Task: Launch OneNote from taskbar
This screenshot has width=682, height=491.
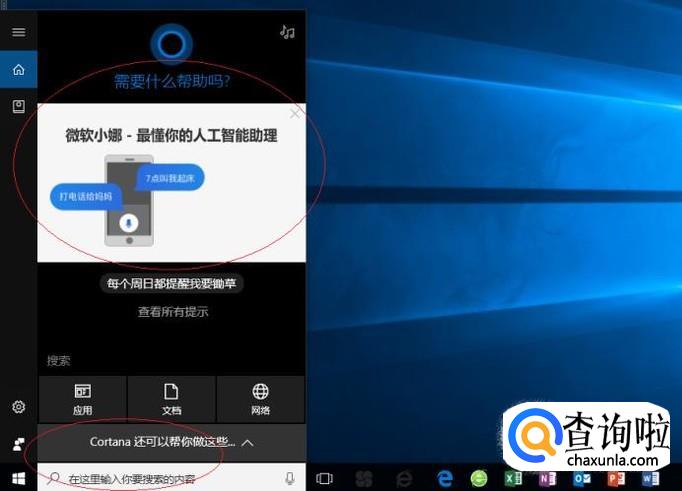Action: tap(547, 479)
